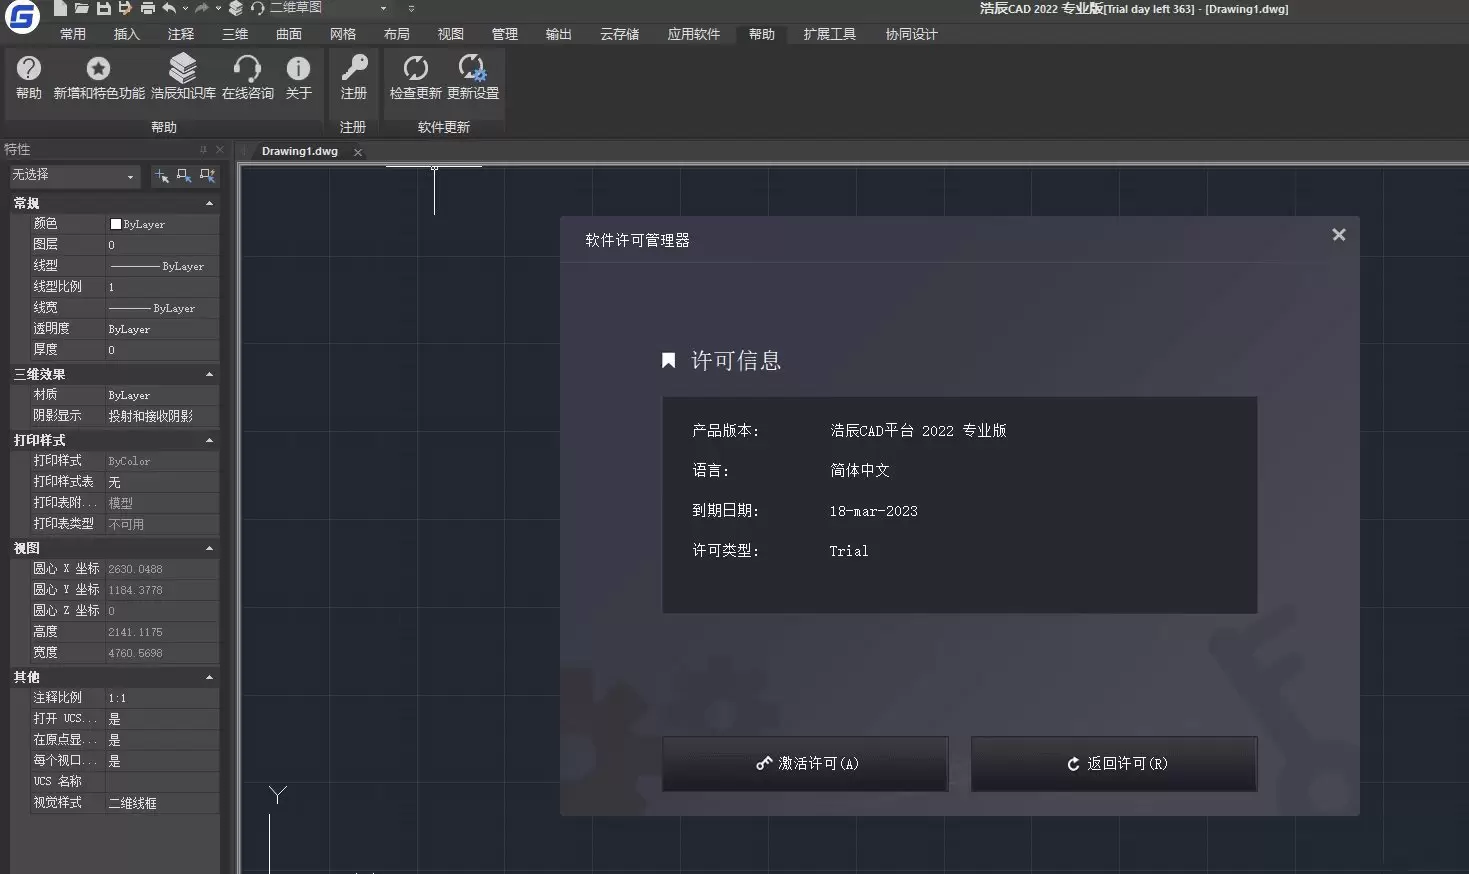The width and height of the screenshot is (1469, 874).
Task: Click the pin icon of 特性 panel
Action: (203, 150)
